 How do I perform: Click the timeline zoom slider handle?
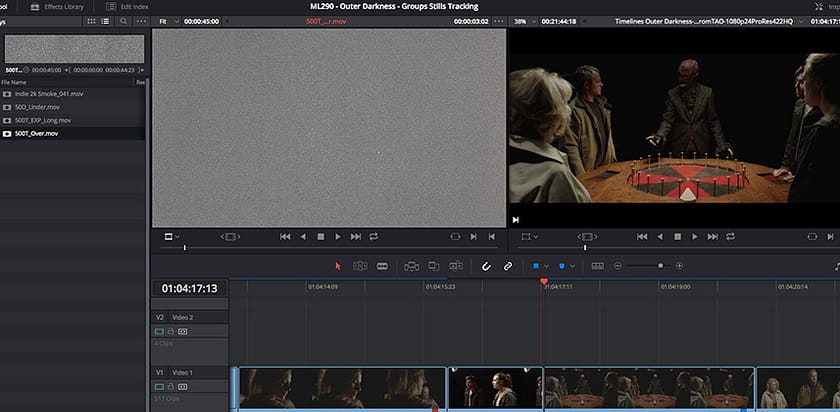pyautogui.click(x=661, y=266)
